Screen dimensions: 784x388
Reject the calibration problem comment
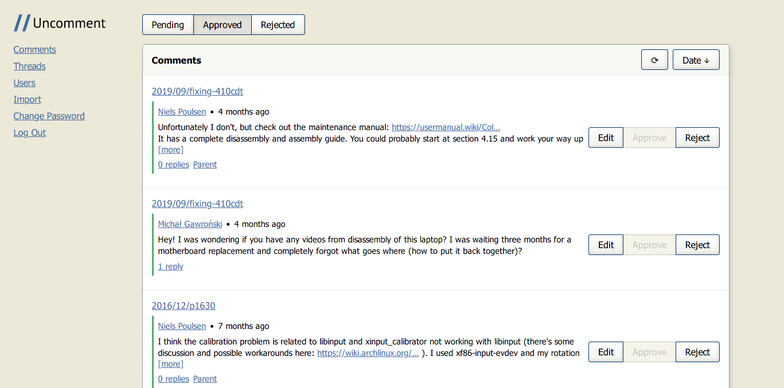click(698, 352)
